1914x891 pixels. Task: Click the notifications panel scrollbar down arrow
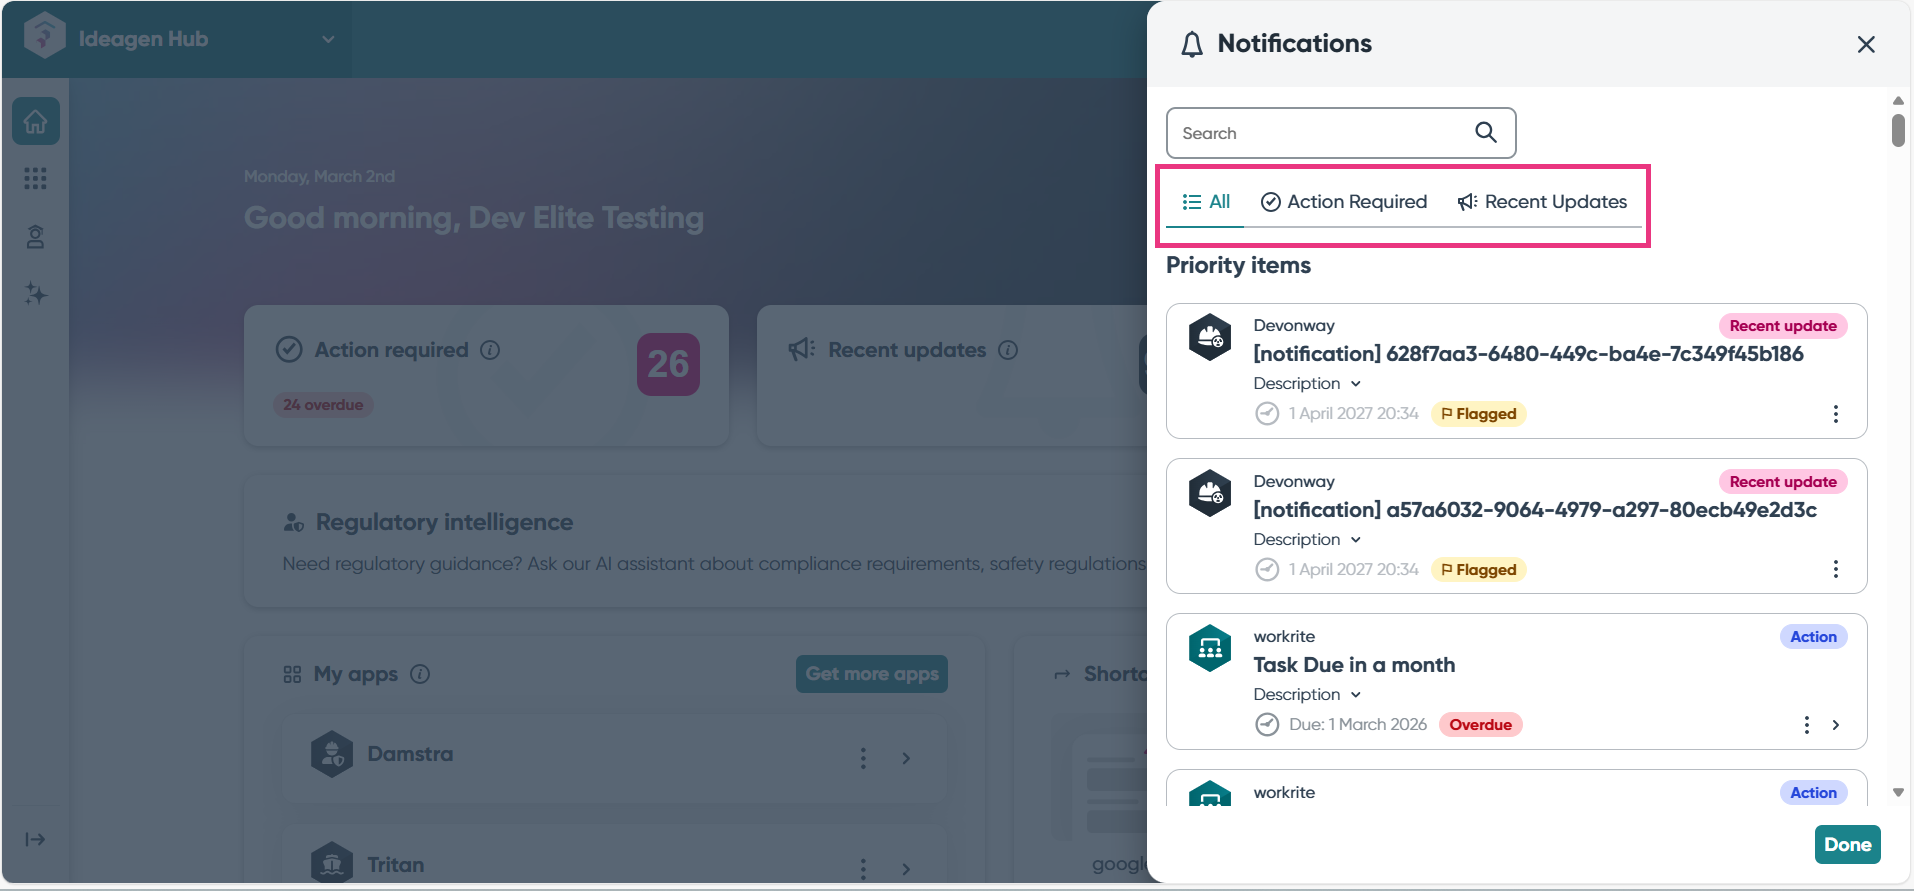tap(1898, 792)
